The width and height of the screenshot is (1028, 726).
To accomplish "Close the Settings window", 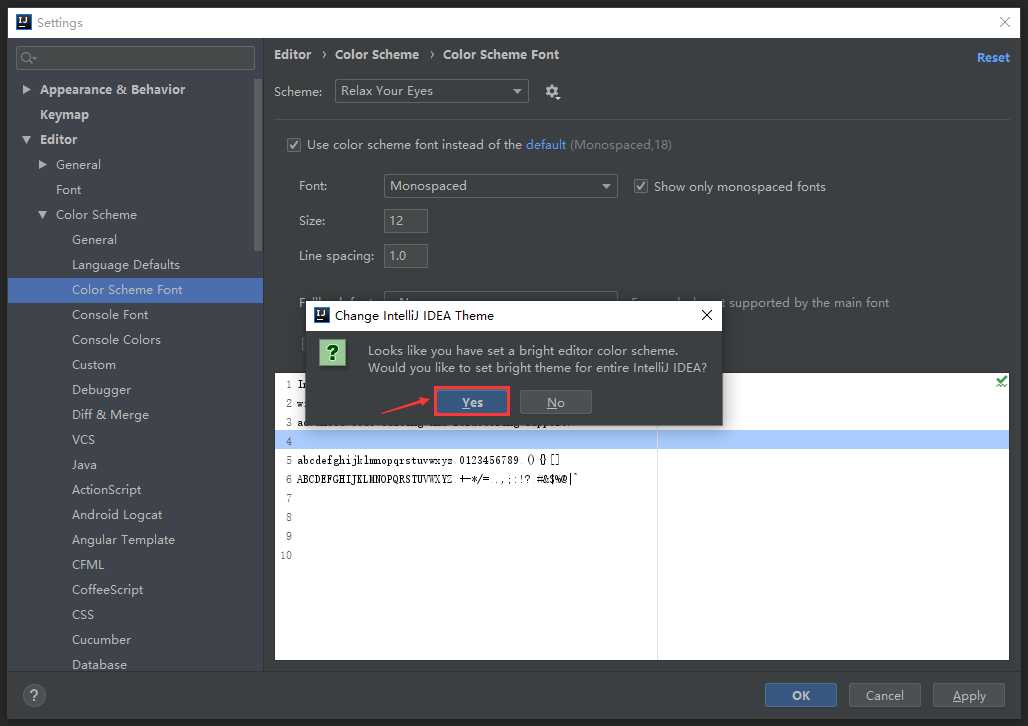I will point(1004,22).
